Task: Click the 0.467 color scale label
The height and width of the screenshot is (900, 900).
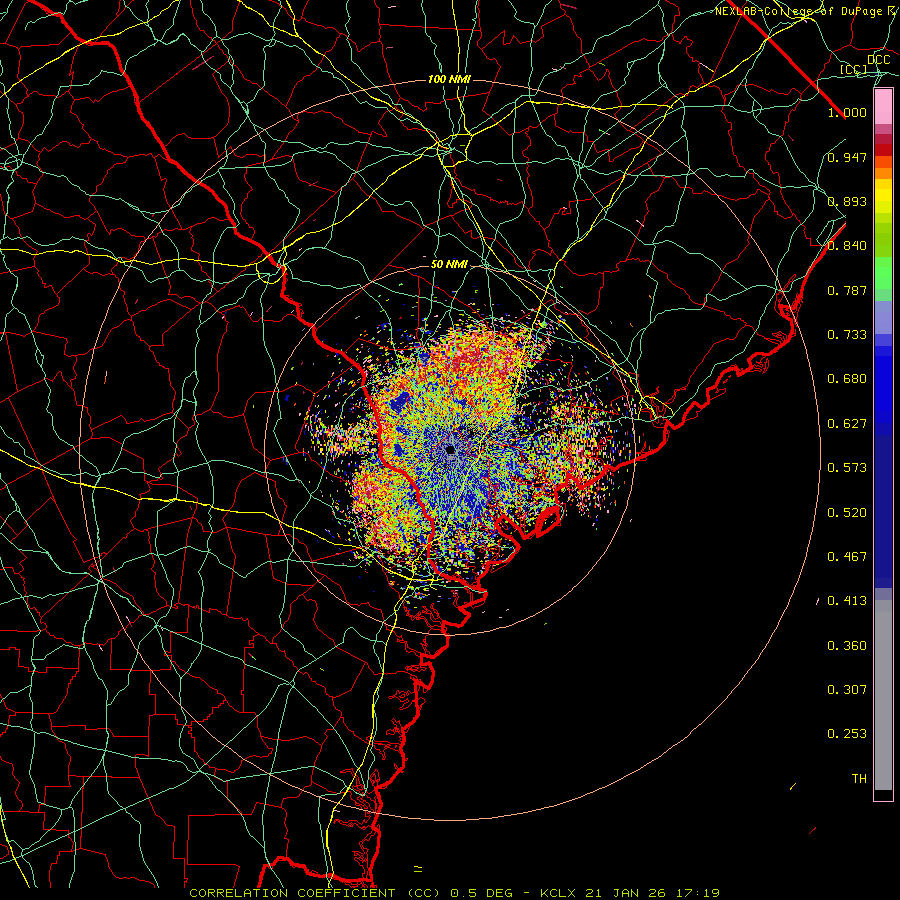Action: click(x=847, y=557)
